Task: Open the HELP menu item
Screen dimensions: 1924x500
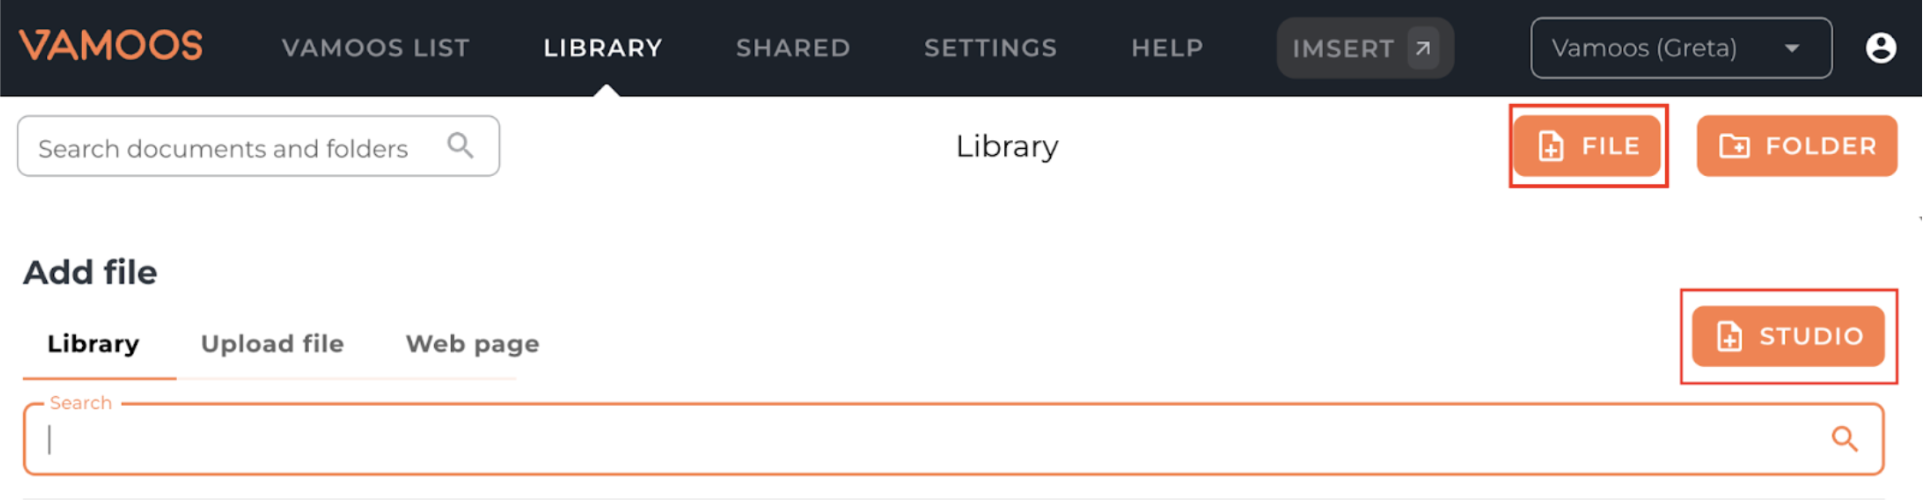Action: coord(1167,48)
